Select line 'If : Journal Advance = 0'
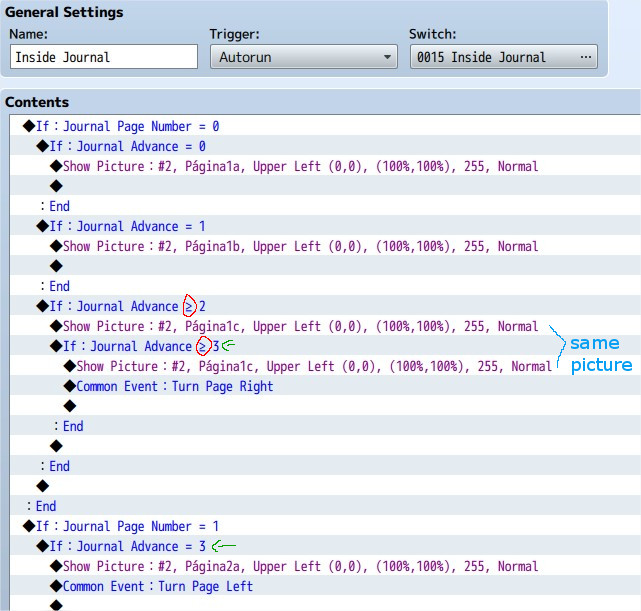 point(325,146)
